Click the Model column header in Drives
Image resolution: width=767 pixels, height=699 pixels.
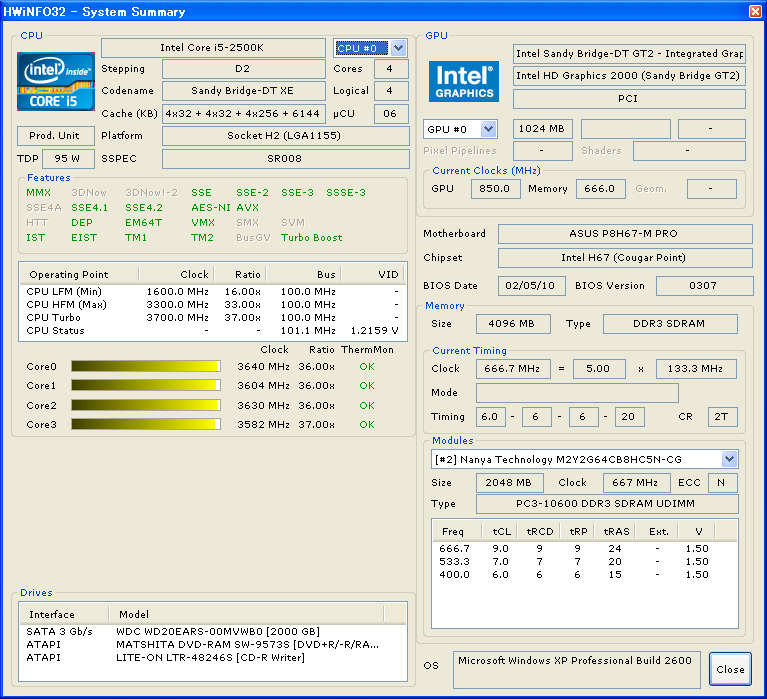tap(246, 614)
